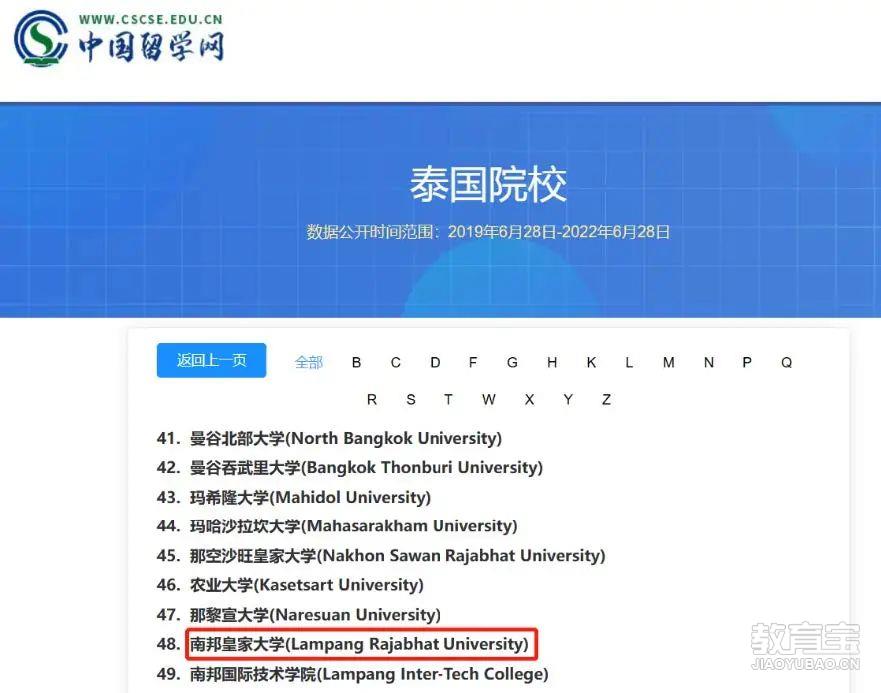Filter schools by letter D

[435, 363]
